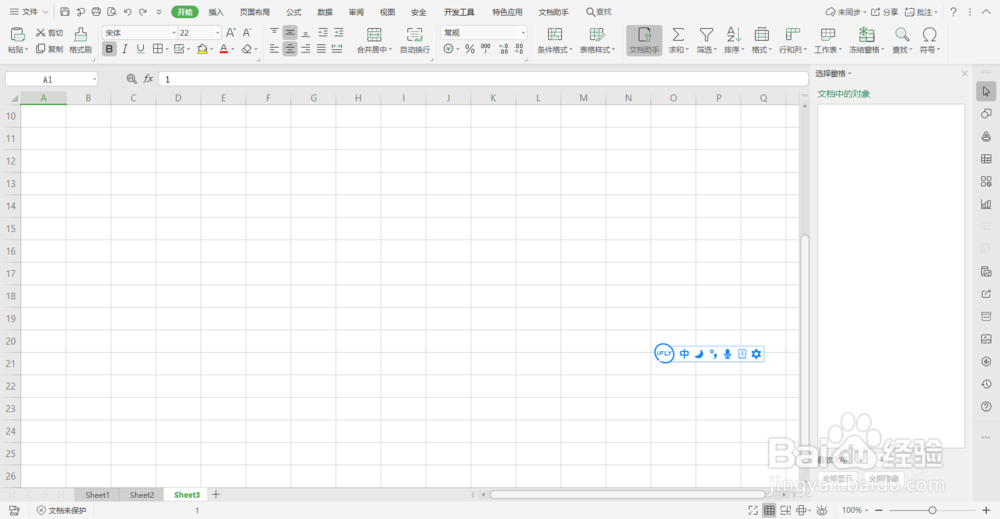
Task: Toggle align text right
Action: point(305,49)
